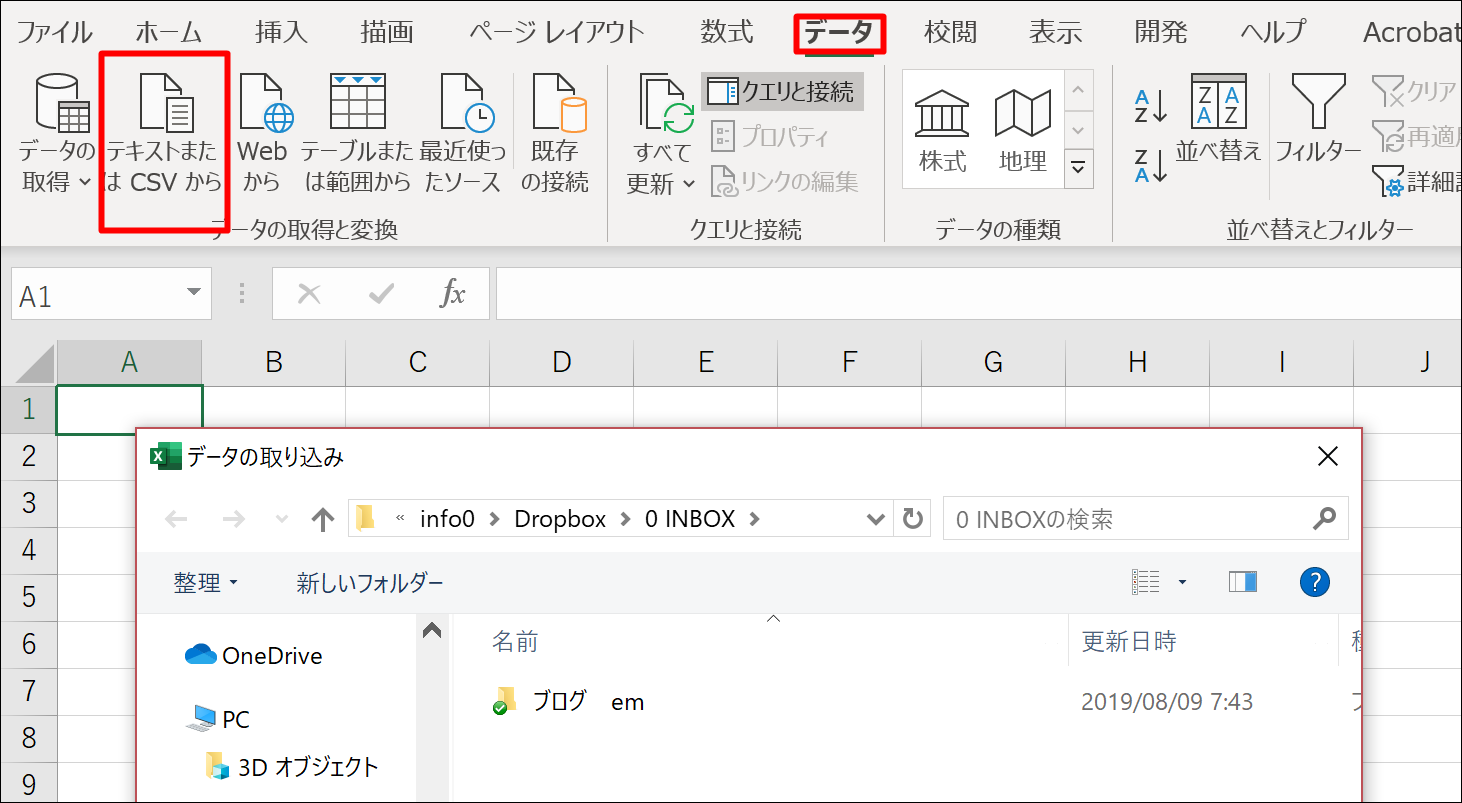Select row 5 header
The image size is (1462, 803).
29,598
